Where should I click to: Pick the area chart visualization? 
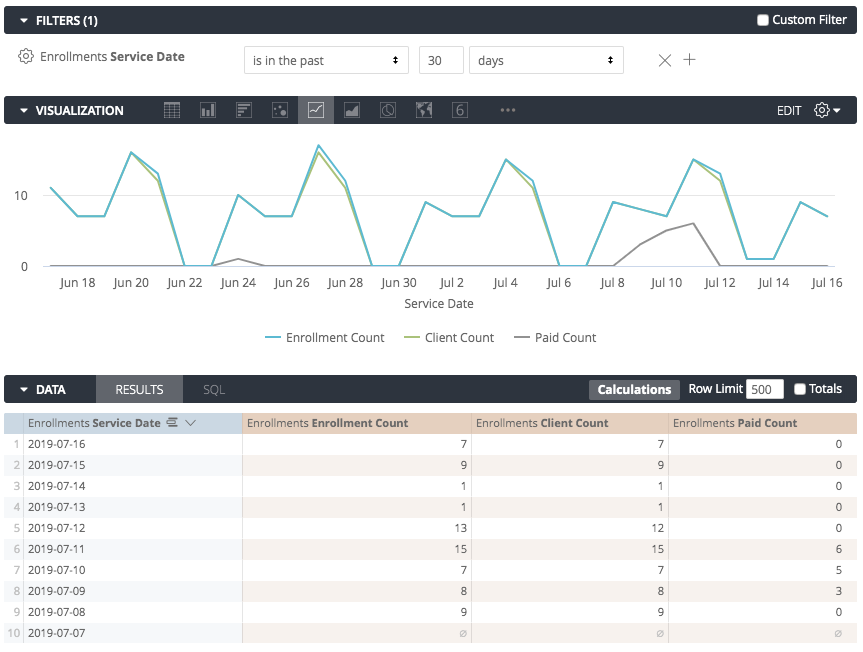click(x=352, y=111)
